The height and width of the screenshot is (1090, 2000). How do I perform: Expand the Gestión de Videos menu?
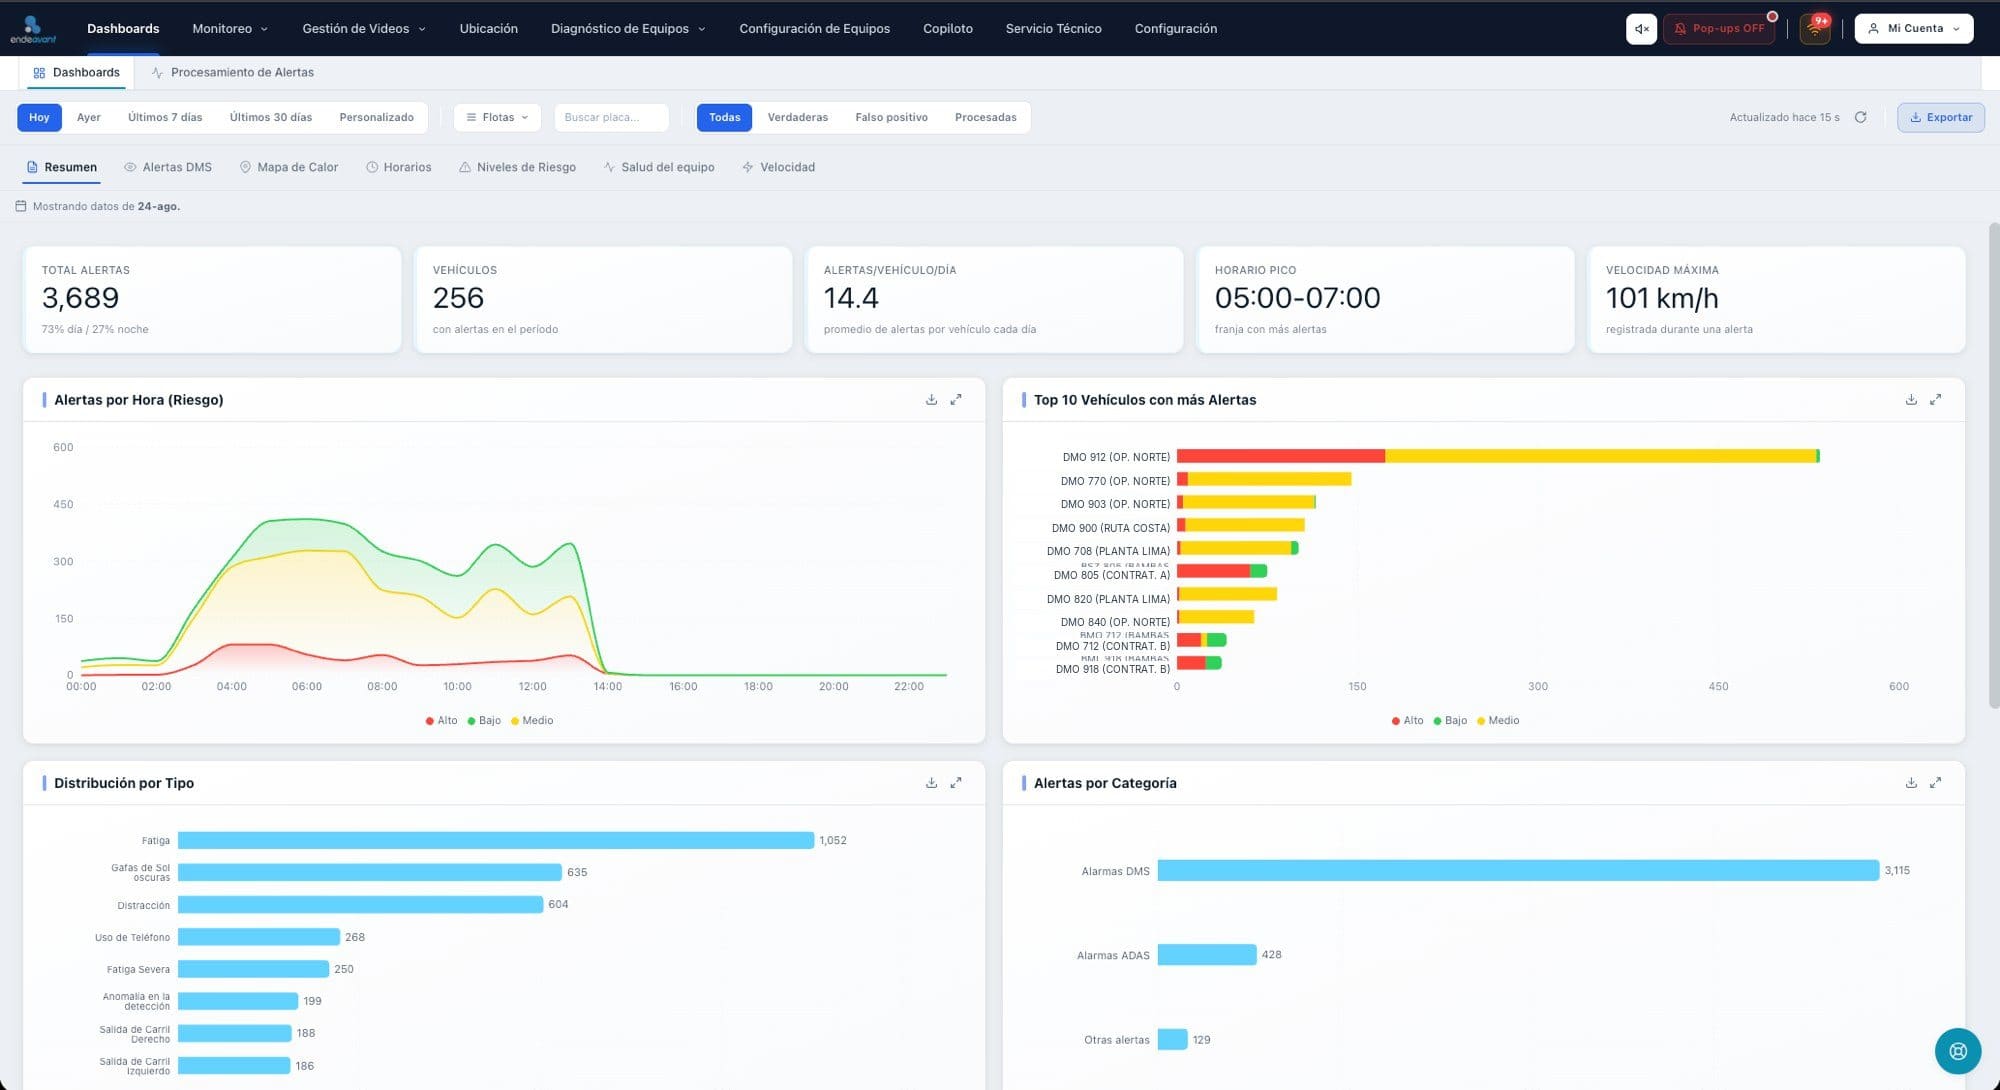[364, 29]
